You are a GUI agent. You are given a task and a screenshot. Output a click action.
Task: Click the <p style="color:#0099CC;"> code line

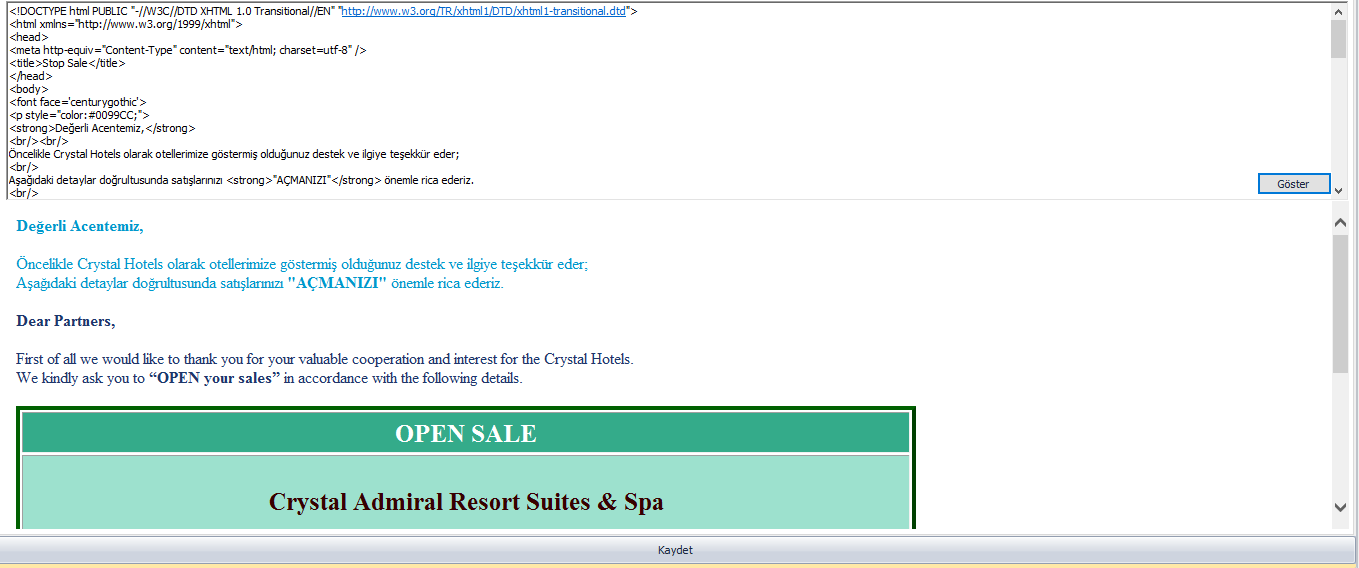[x=80, y=115]
